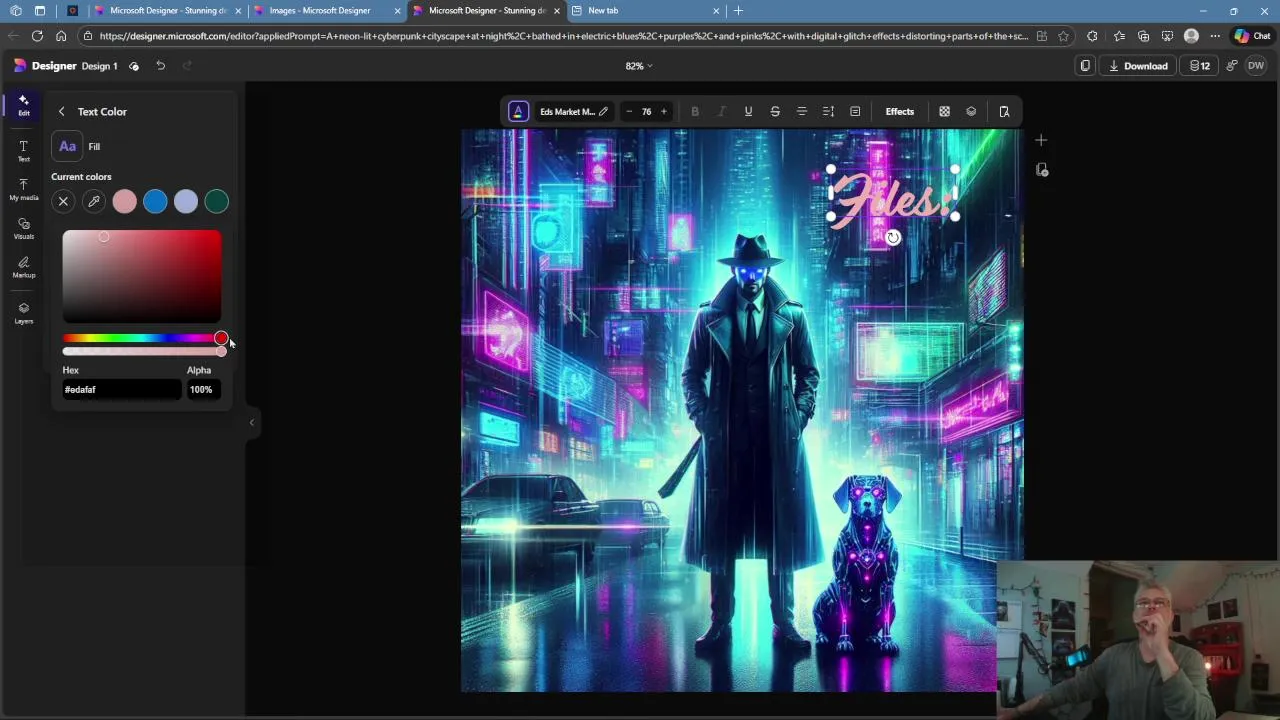1280x720 pixels.
Task: Switch to the New tab browser tab
Action: click(x=645, y=10)
